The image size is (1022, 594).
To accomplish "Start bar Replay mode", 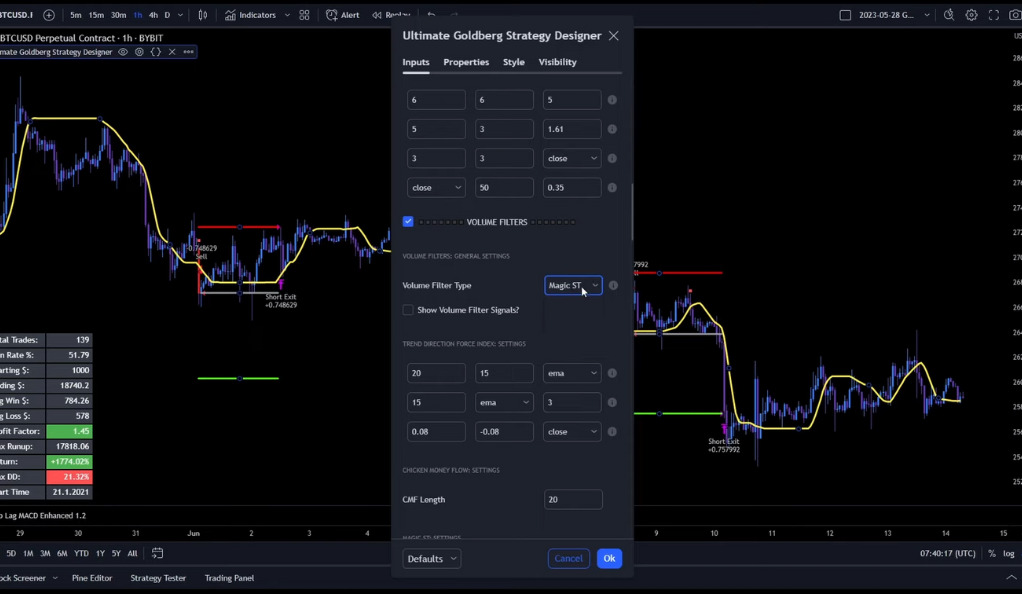I will coord(390,14).
